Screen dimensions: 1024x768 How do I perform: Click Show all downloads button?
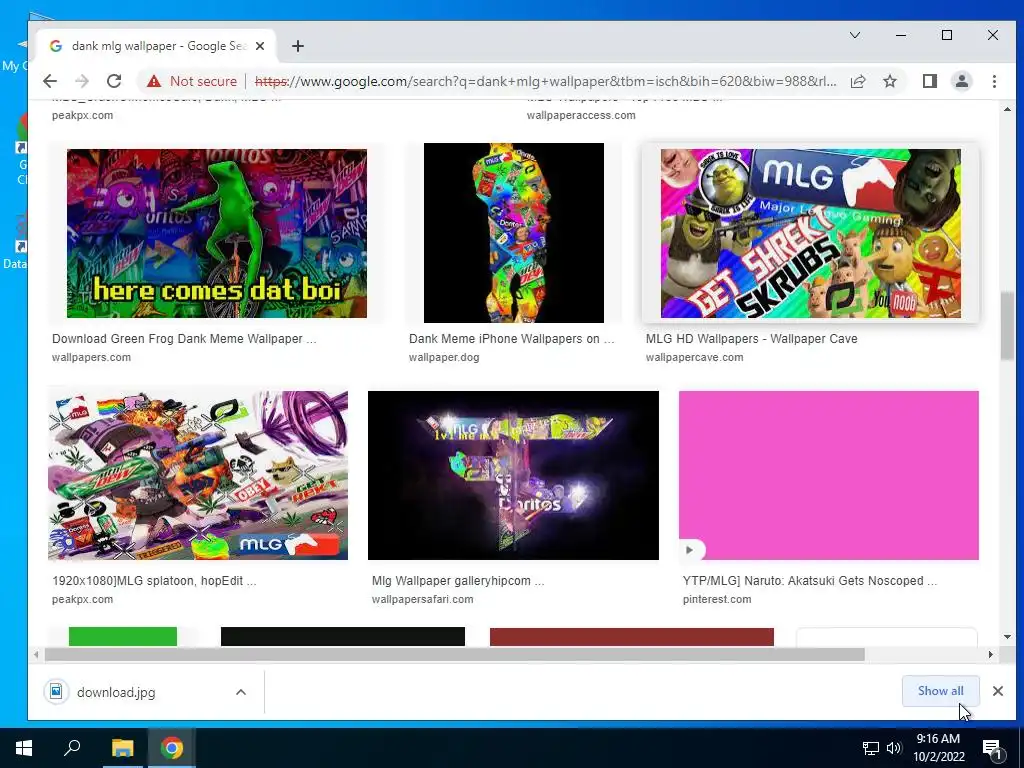pos(940,691)
